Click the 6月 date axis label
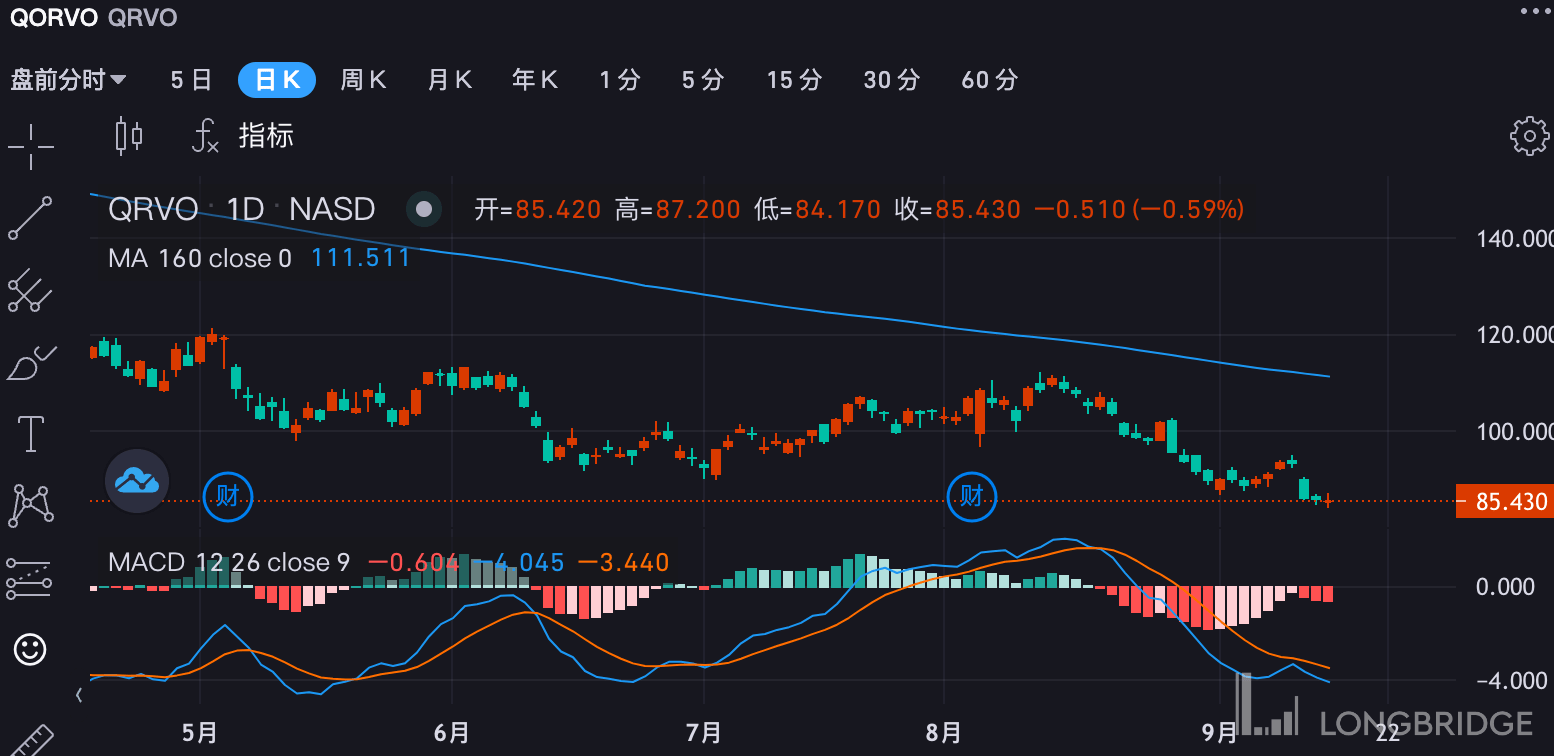1554x756 pixels. [452, 733]
